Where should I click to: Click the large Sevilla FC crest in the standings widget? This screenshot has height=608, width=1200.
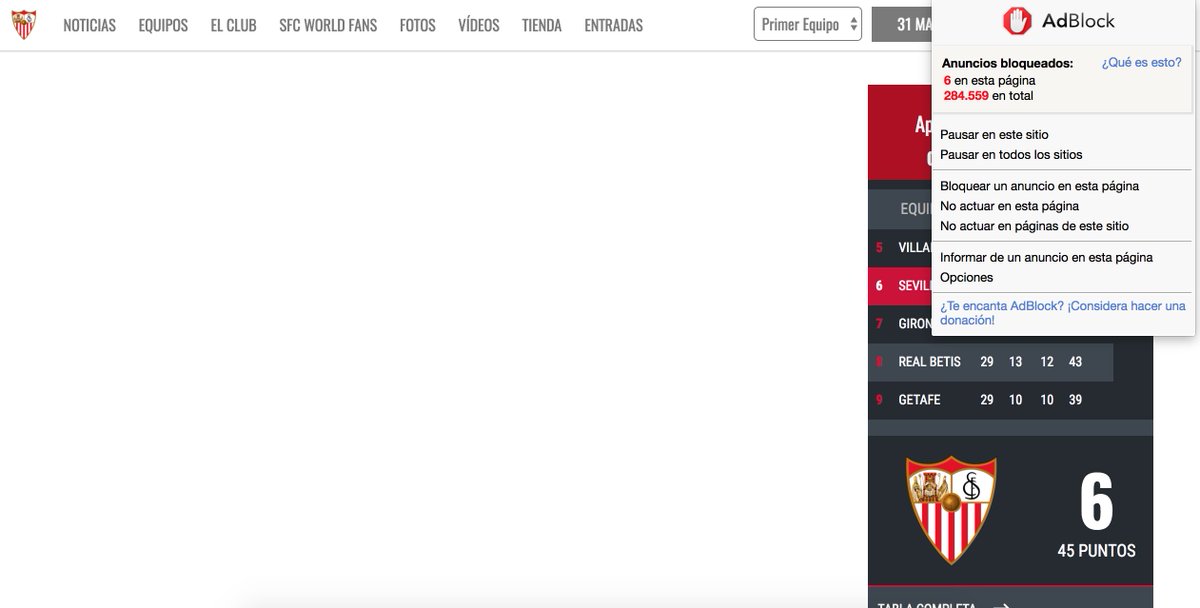(951, 509)
